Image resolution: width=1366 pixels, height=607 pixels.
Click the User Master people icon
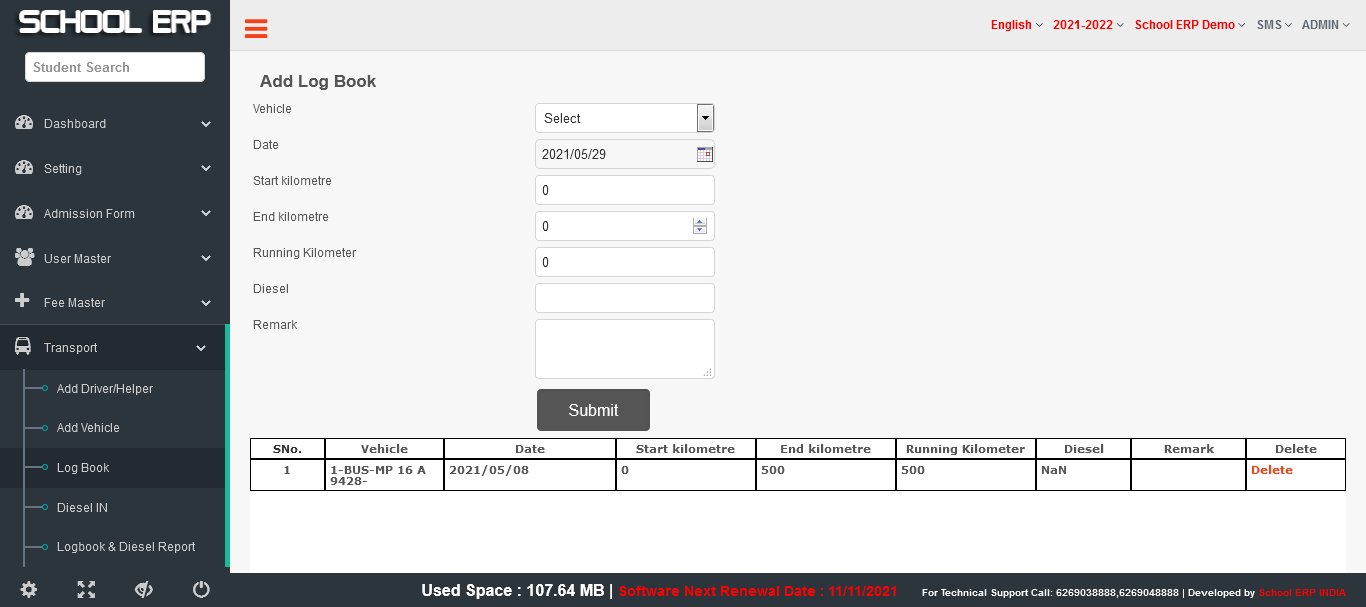click(24, 258)
